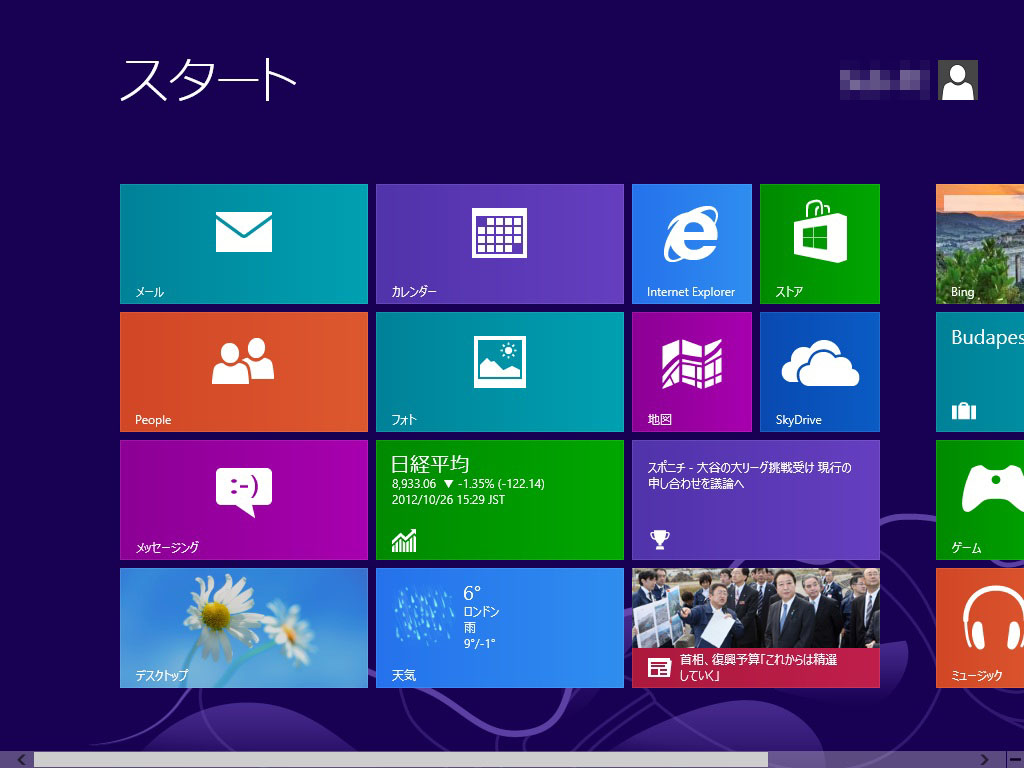
Task: Click the 6° temperature on weather tile
Action: [472, 593]
